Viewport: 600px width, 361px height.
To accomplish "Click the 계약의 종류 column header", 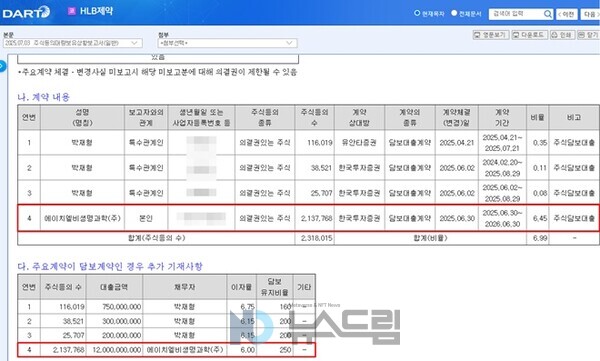I will point(410,118).
